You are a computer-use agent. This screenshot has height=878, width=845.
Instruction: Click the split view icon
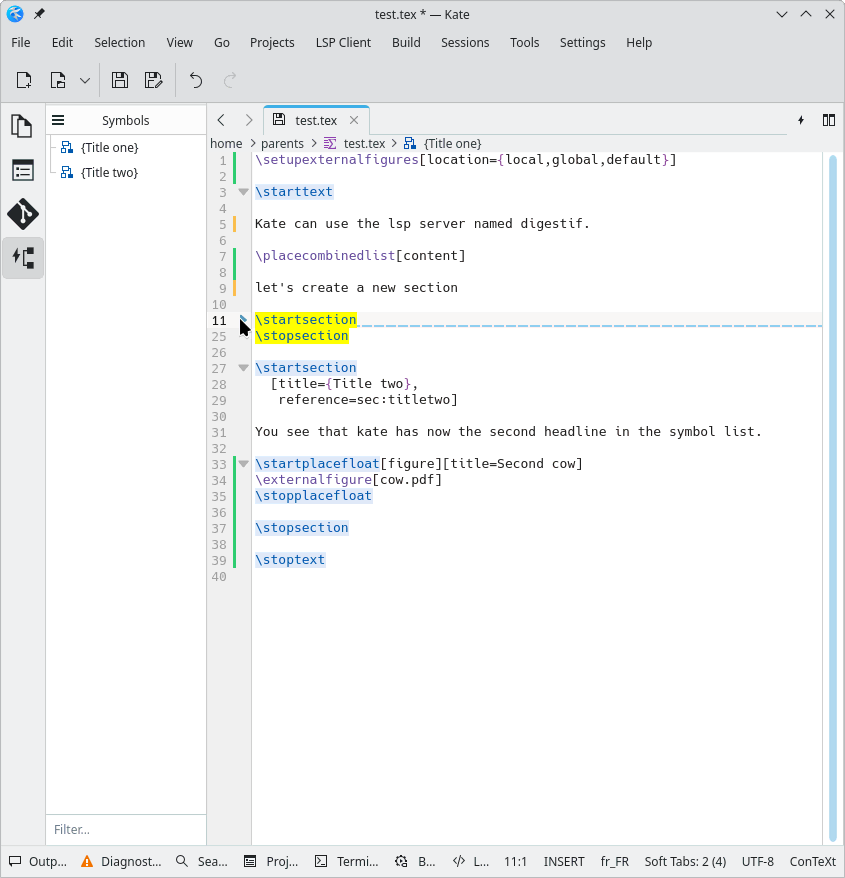[828, 120]
